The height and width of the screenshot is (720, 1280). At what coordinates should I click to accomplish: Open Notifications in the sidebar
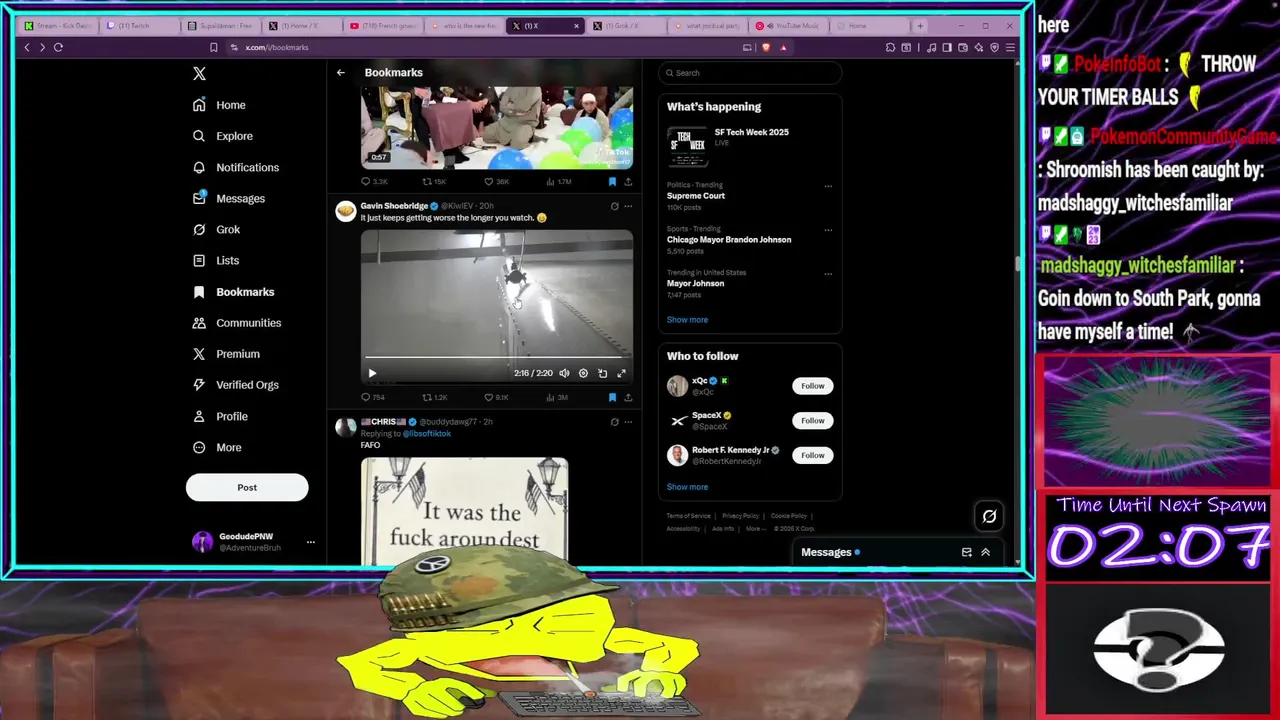tap(236, 167)
